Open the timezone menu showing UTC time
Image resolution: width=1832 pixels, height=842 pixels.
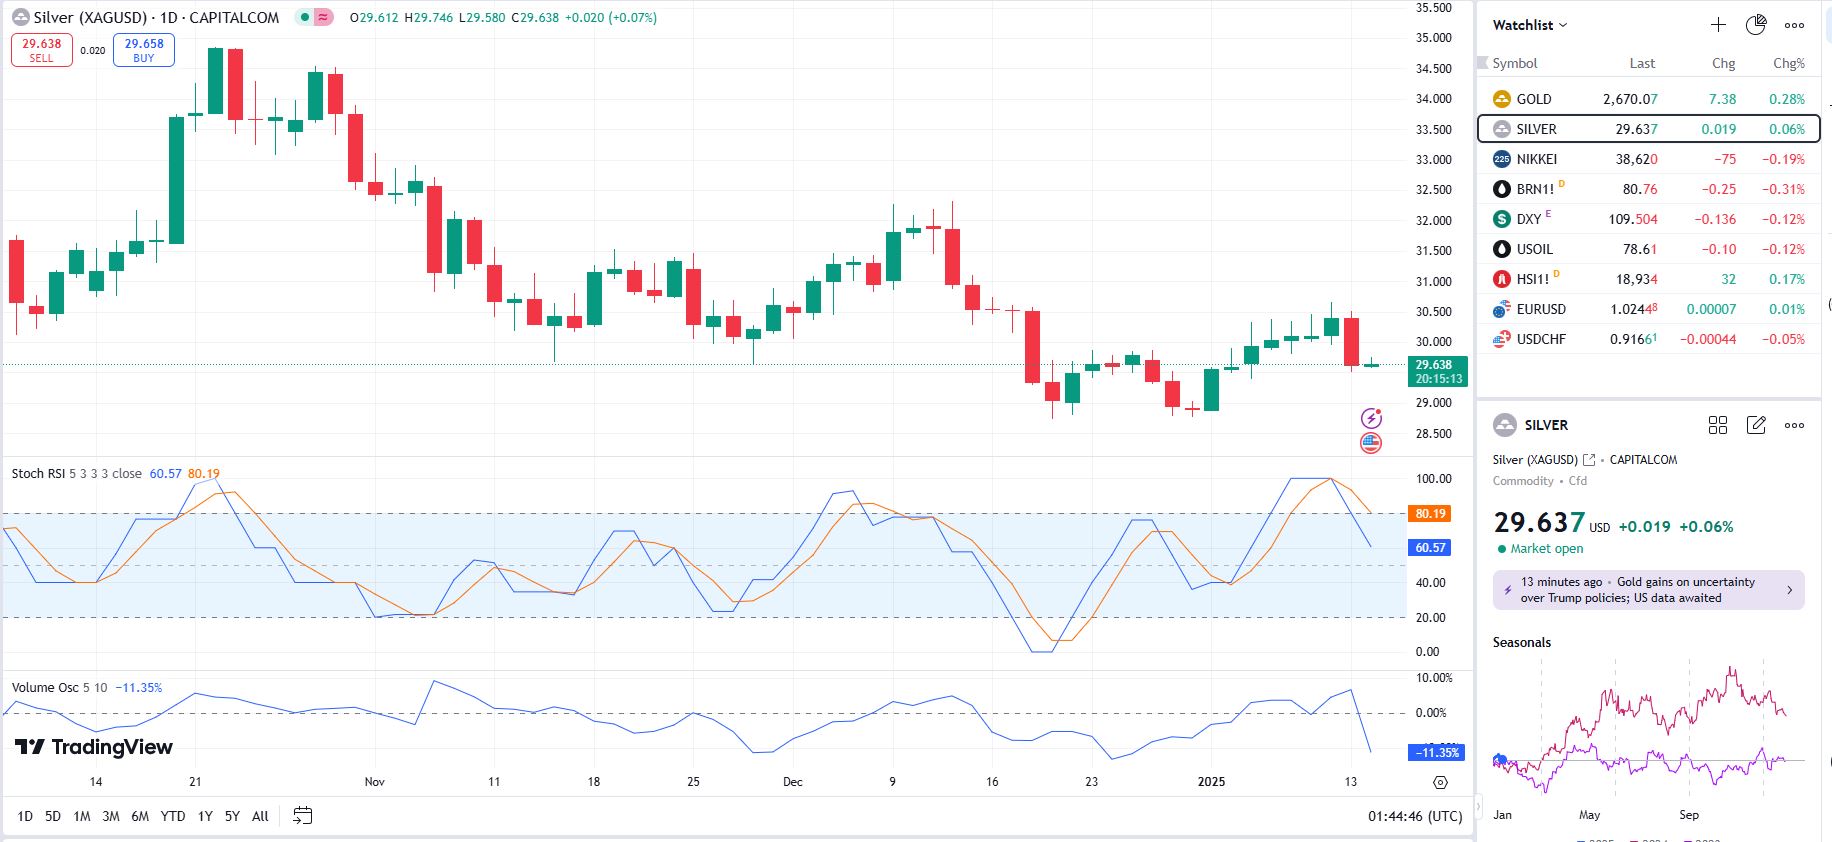click(x=1415, y=816)
